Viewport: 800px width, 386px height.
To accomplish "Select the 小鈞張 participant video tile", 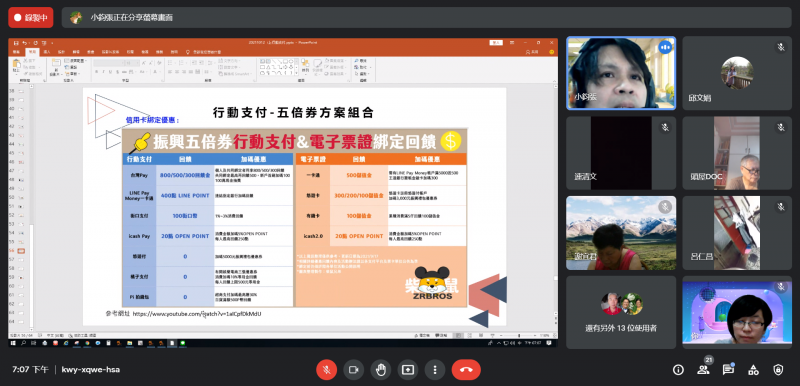I will 621,73.
